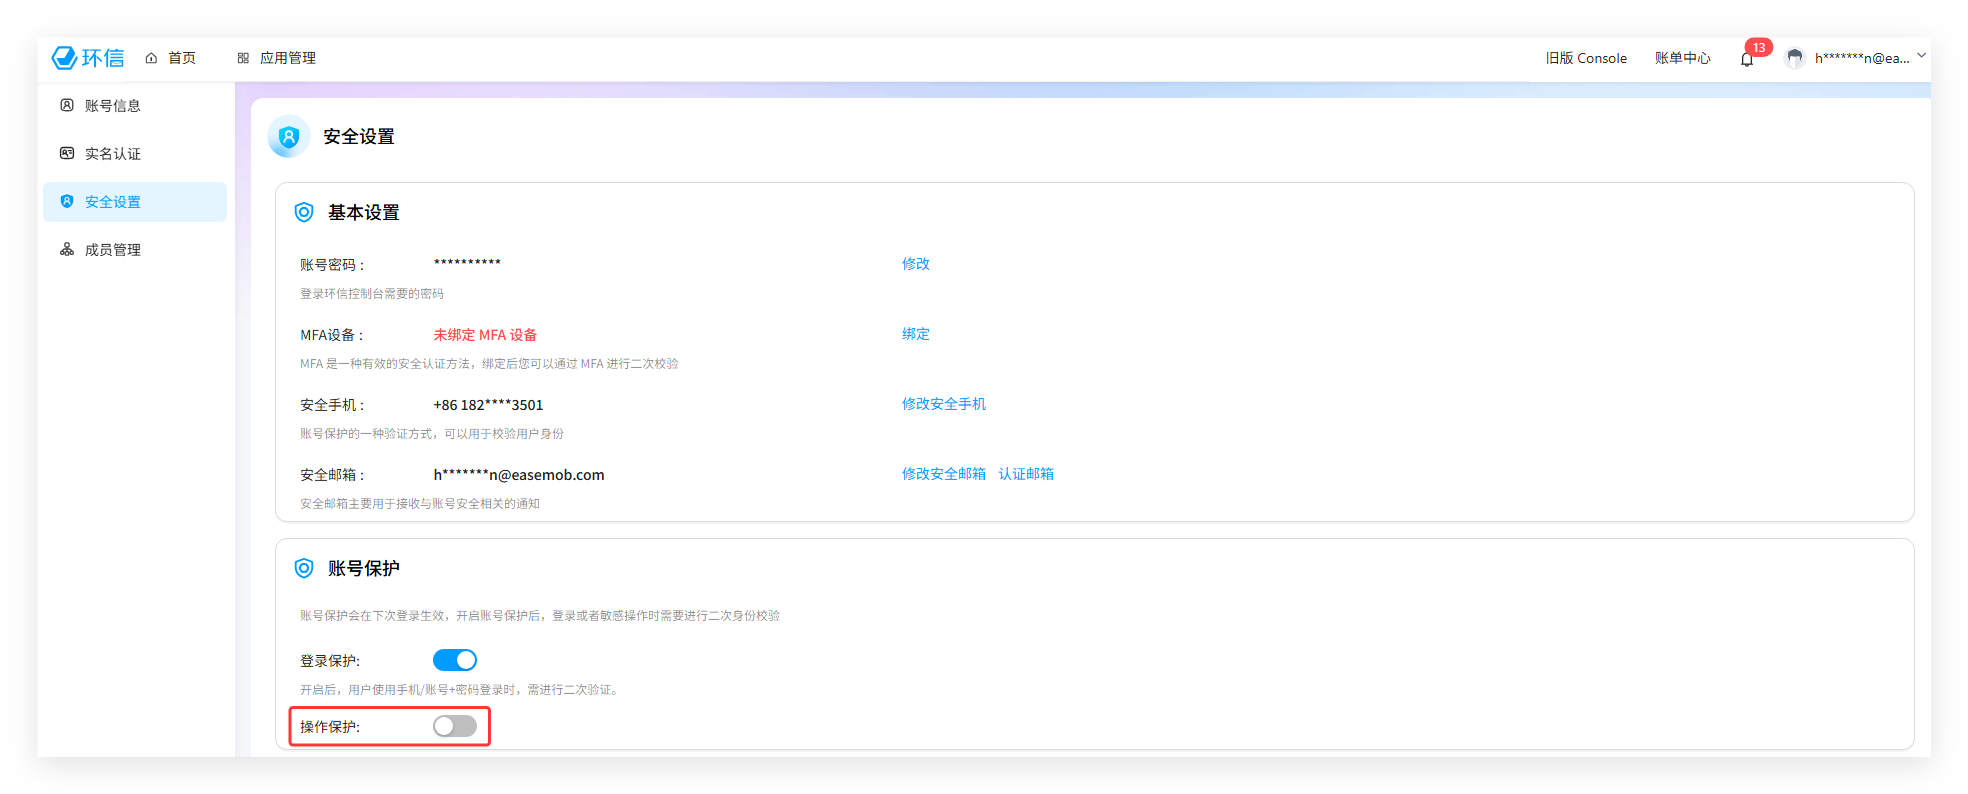Go to 账单中心 in top bar
Image resolution: width=1968 pixels, height=794 pixels.
tap(1682, 58)
